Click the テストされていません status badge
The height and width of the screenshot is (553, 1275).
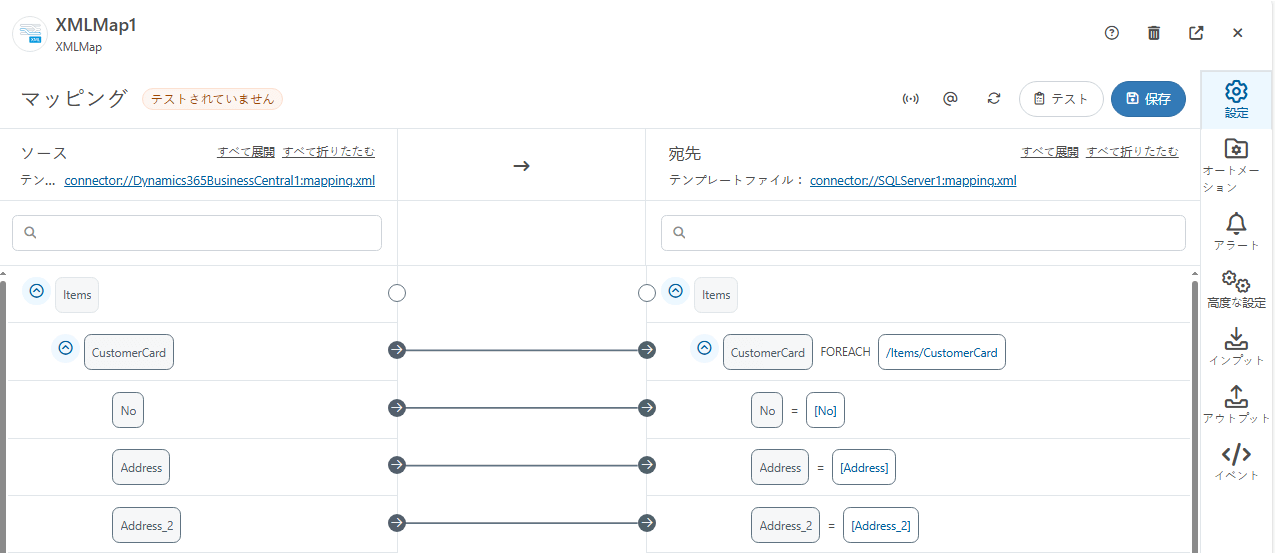coord(212,99)
